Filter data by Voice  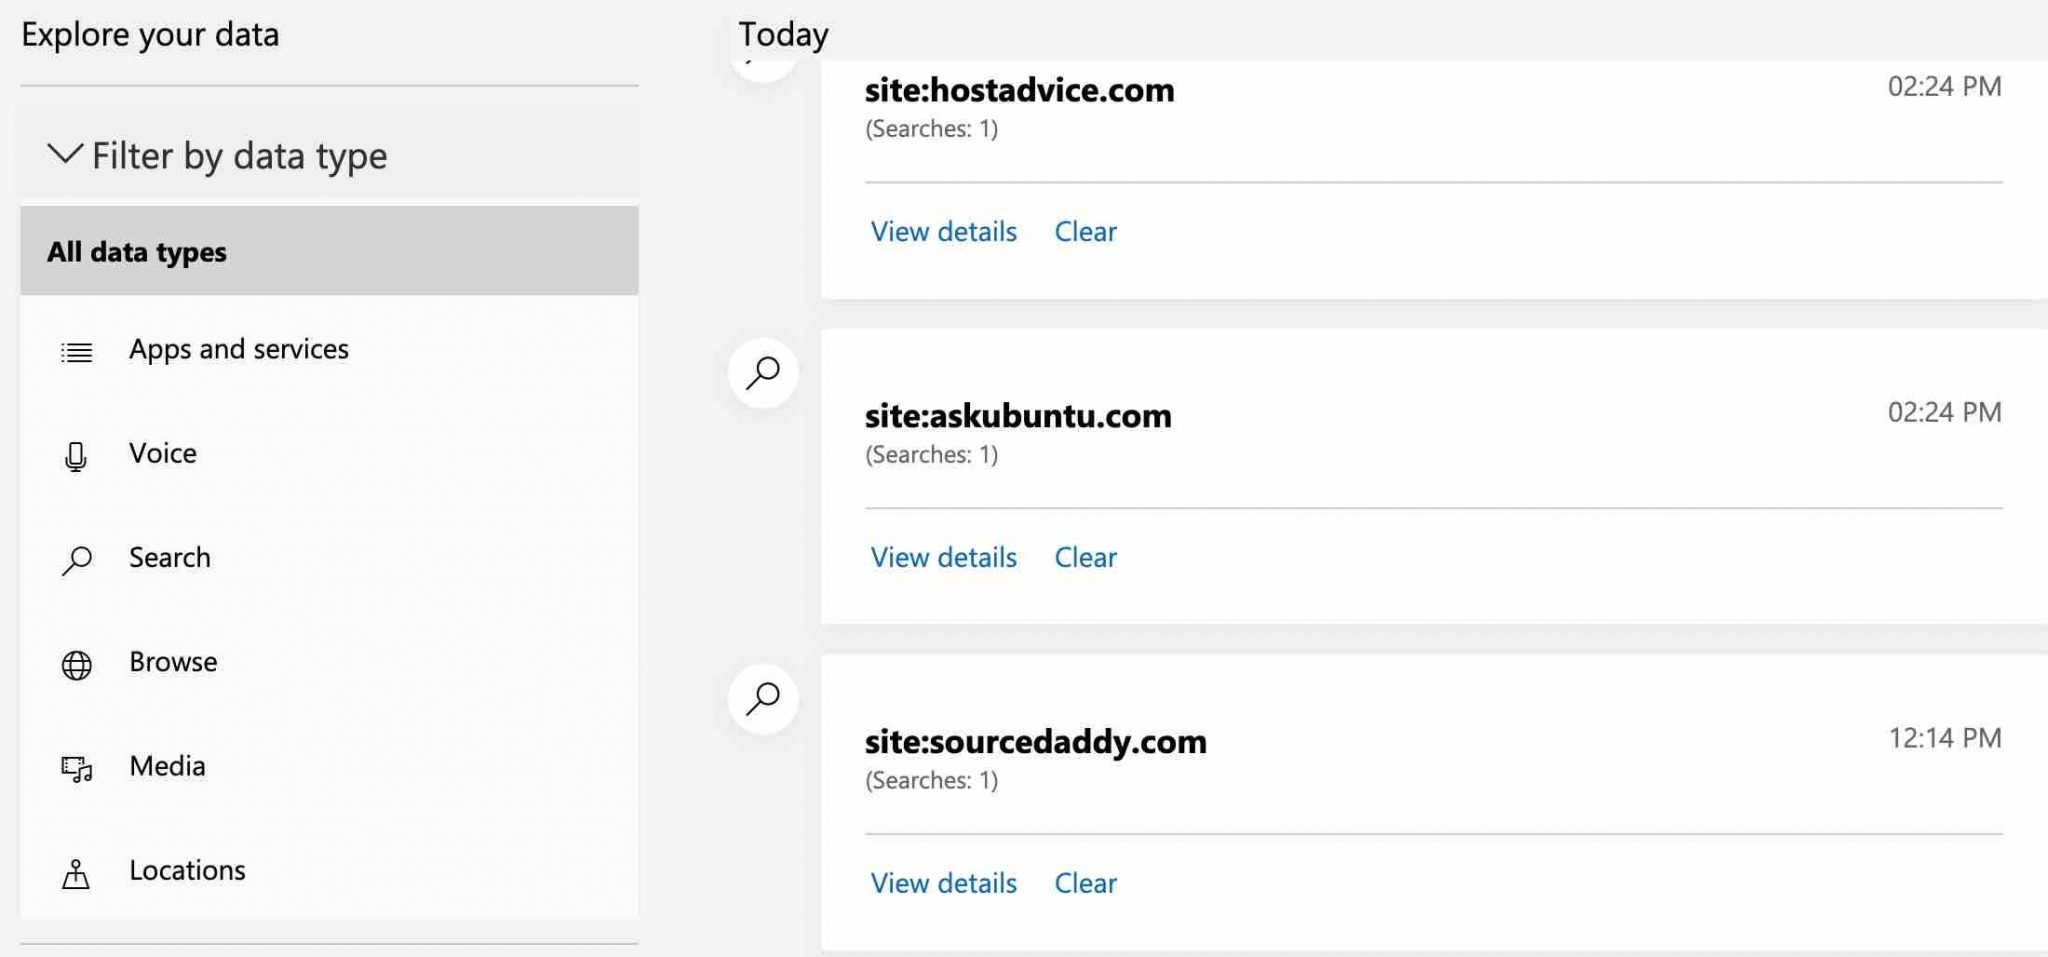pyautogui.click(x=163, y=453)
